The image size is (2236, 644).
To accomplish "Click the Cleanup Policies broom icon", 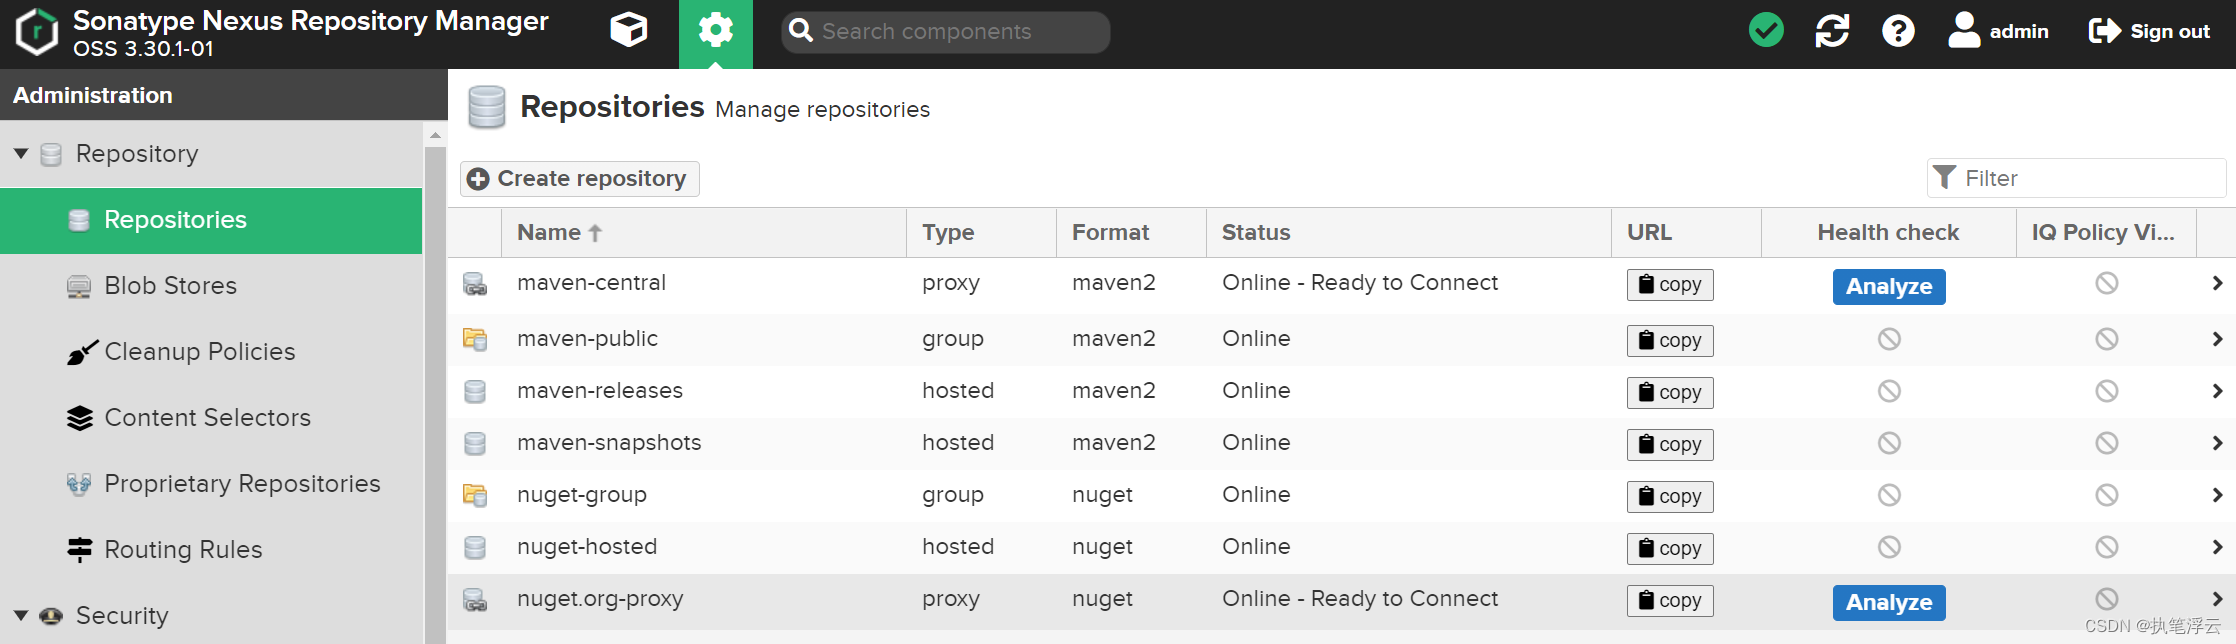I will [82, 353].
